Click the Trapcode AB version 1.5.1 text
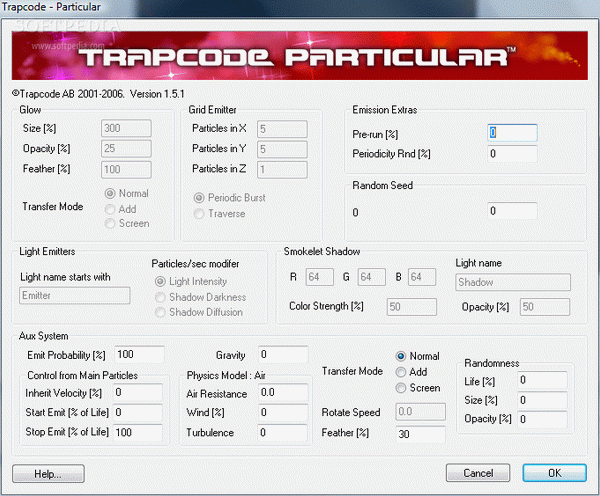Screen dimensions: 600x496 98,94
